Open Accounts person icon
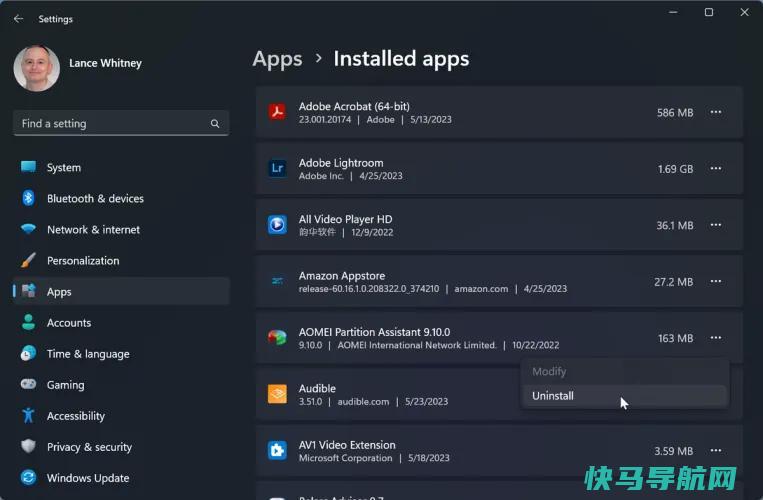763x500 pixels. [28, 322]
